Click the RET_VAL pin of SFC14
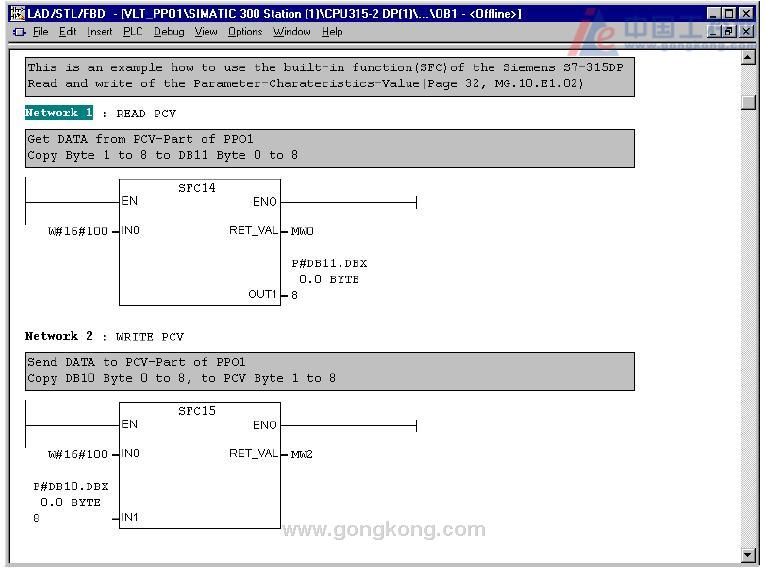Screen dimensions: 767x570 click(253, 230)
